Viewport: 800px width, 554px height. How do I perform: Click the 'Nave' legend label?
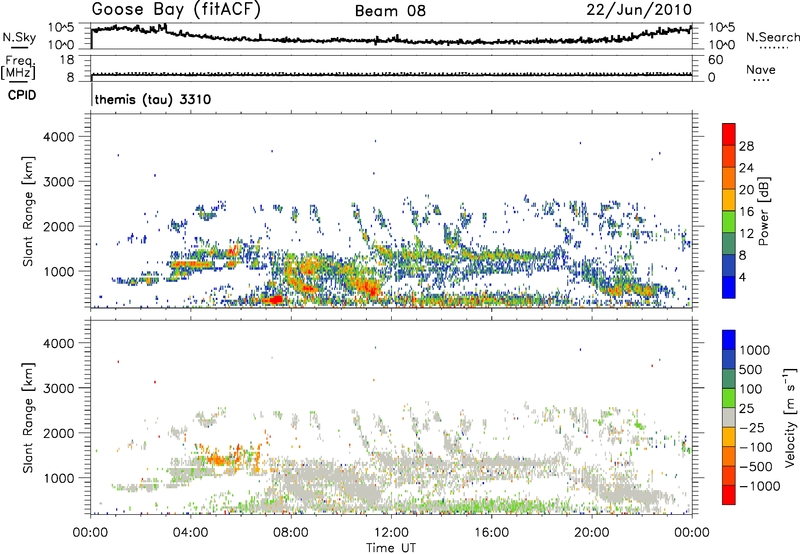761,69
